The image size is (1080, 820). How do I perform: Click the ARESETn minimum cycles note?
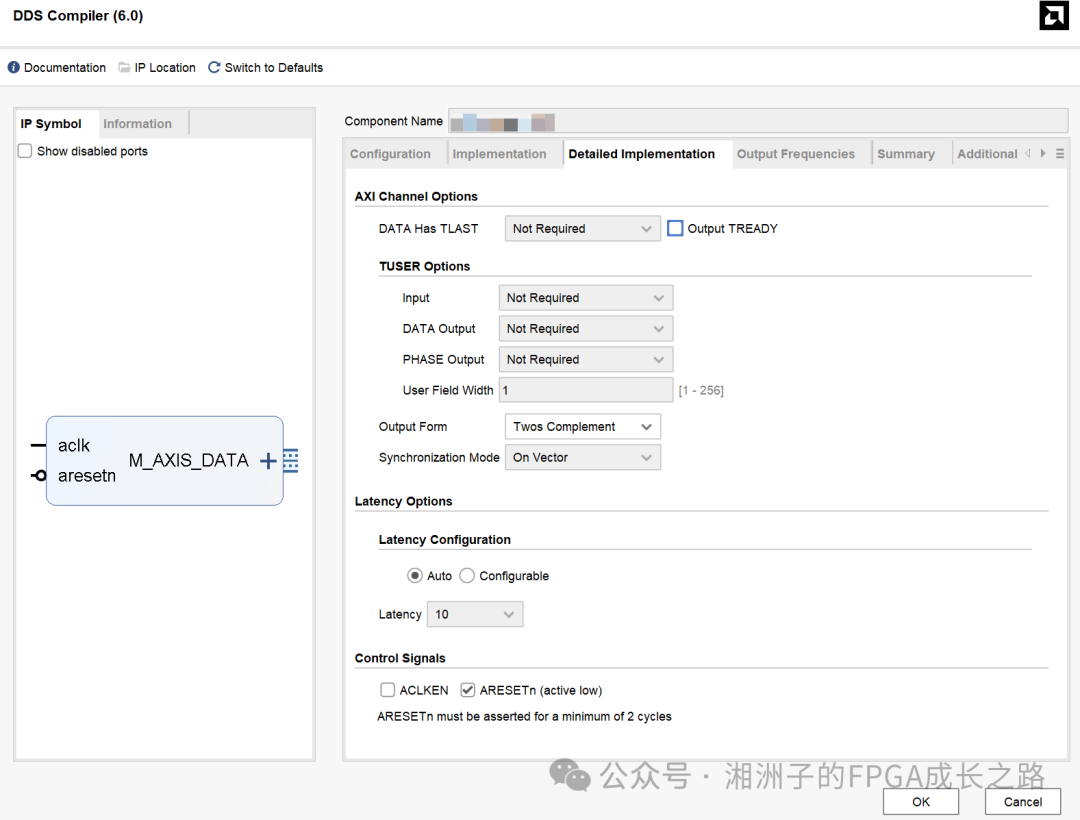pyautogui.click(x=523, y=717)
